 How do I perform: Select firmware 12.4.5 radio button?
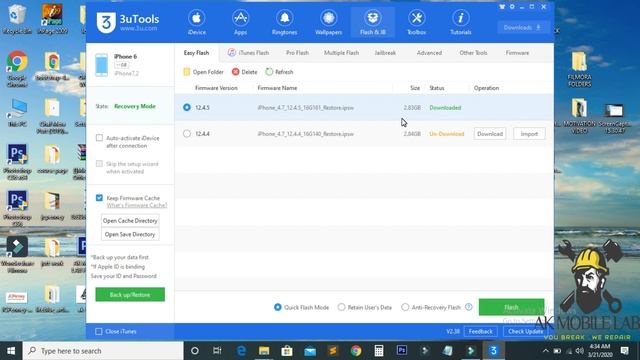187,107
